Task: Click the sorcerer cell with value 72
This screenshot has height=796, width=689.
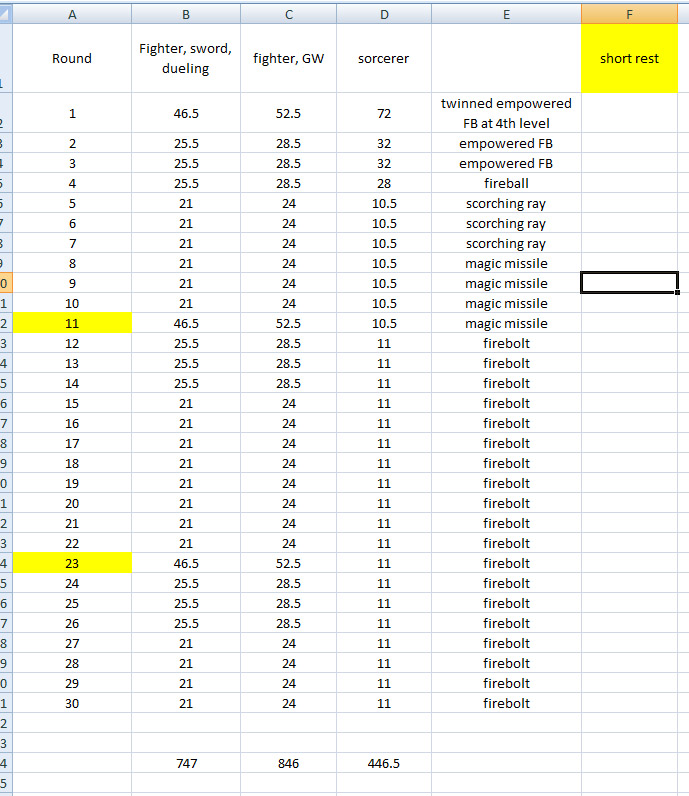Action: [x=384, y=113]
